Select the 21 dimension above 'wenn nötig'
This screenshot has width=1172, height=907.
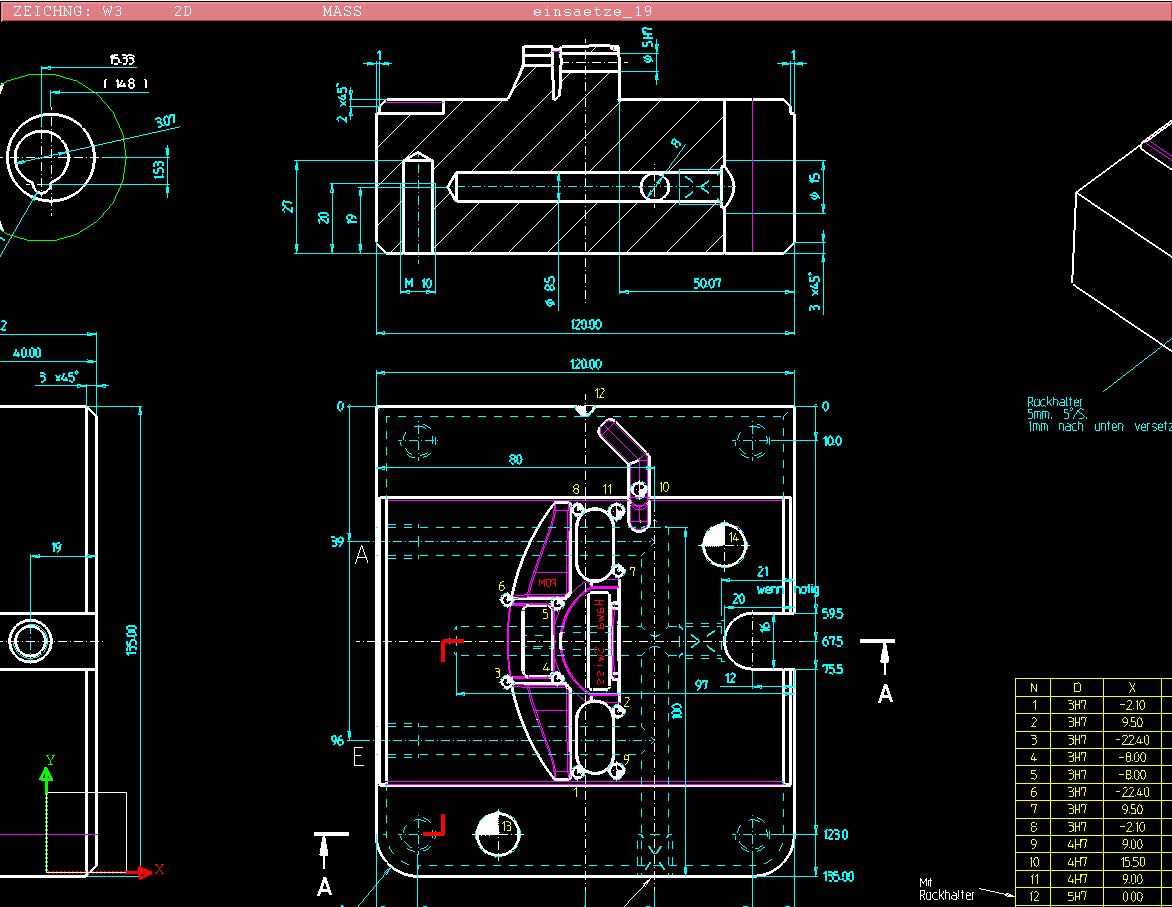[762, 571]
